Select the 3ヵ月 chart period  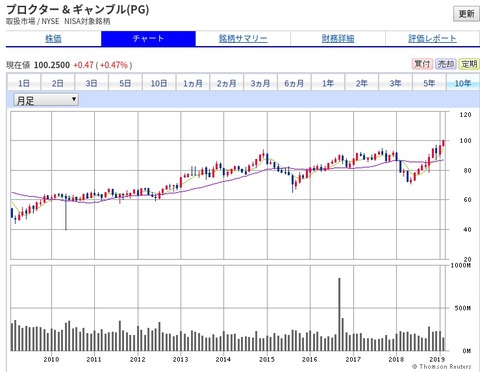tap(260, 83)
